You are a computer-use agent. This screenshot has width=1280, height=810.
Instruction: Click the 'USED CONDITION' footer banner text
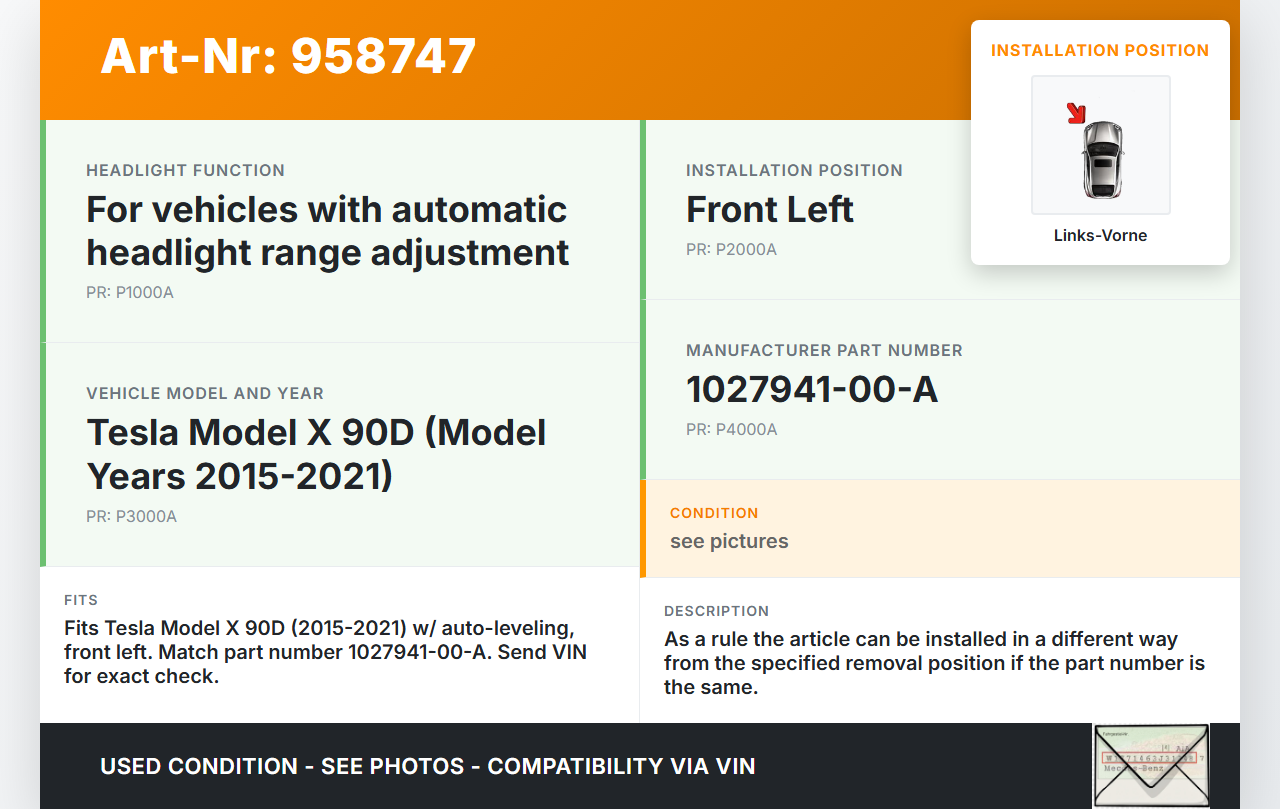pos(427,766)
